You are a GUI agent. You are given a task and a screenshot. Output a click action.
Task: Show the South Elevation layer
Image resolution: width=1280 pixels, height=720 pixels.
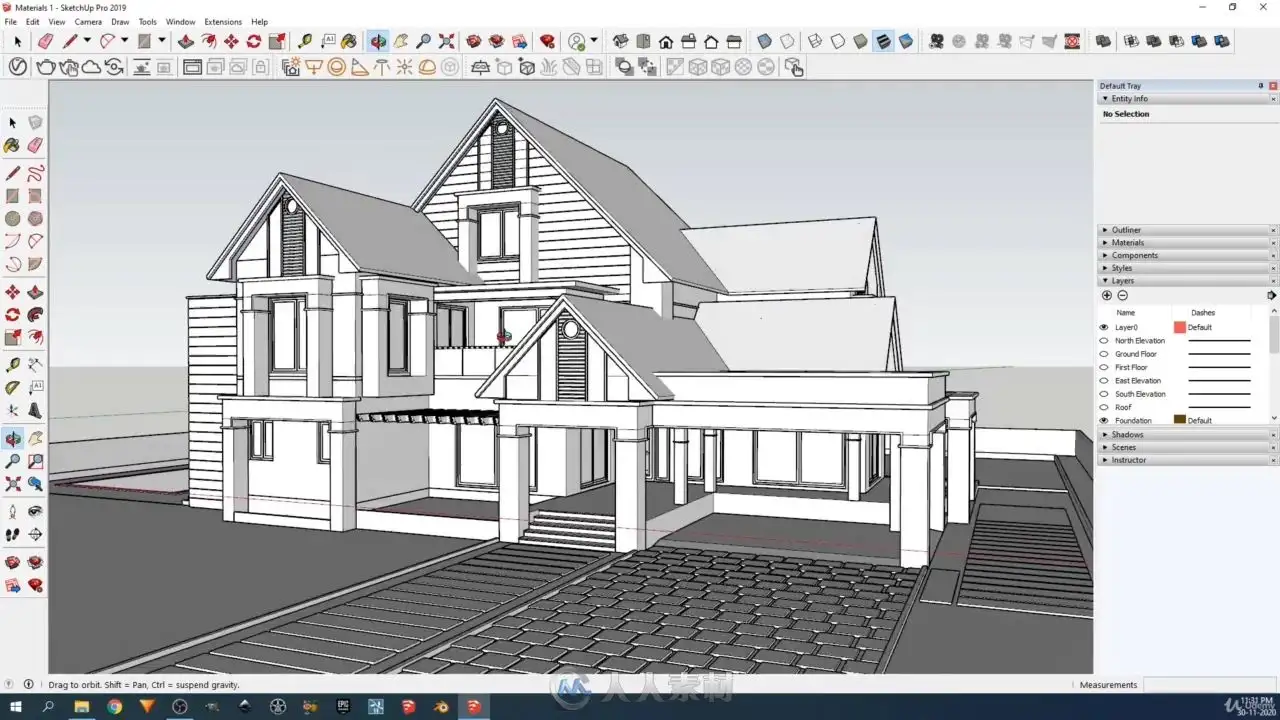[x=1104, y=394]
